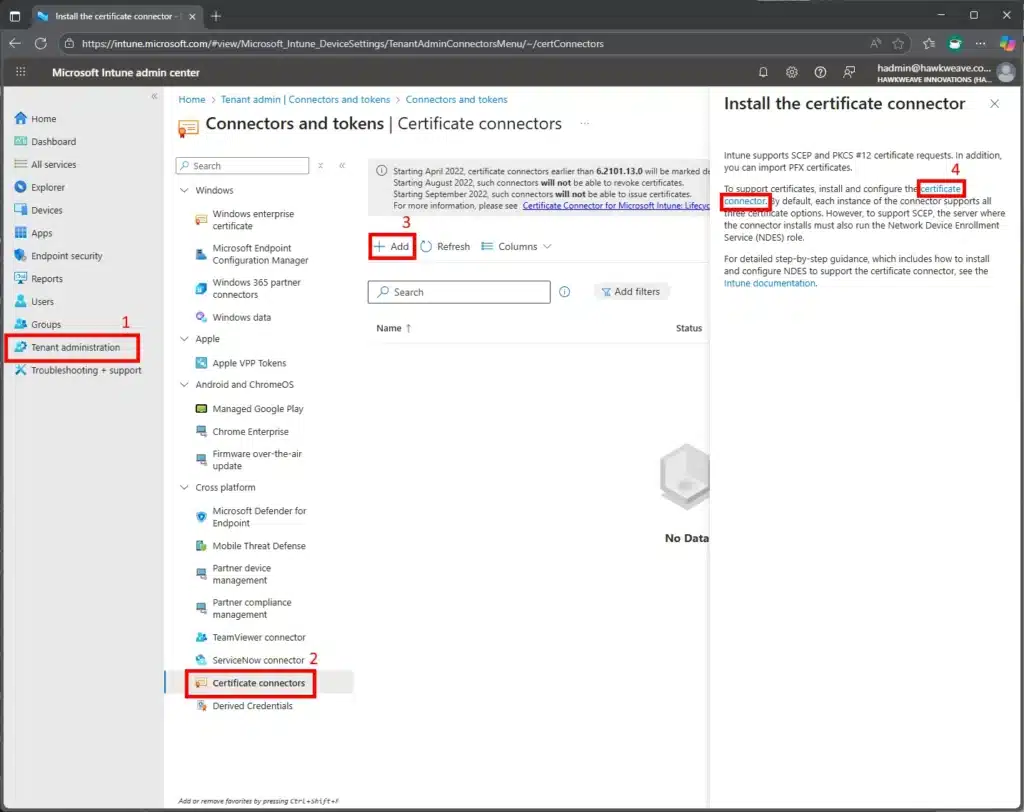
Task: Open the settings gear in header
Action: pyautogui.click(x=792, y=72)
